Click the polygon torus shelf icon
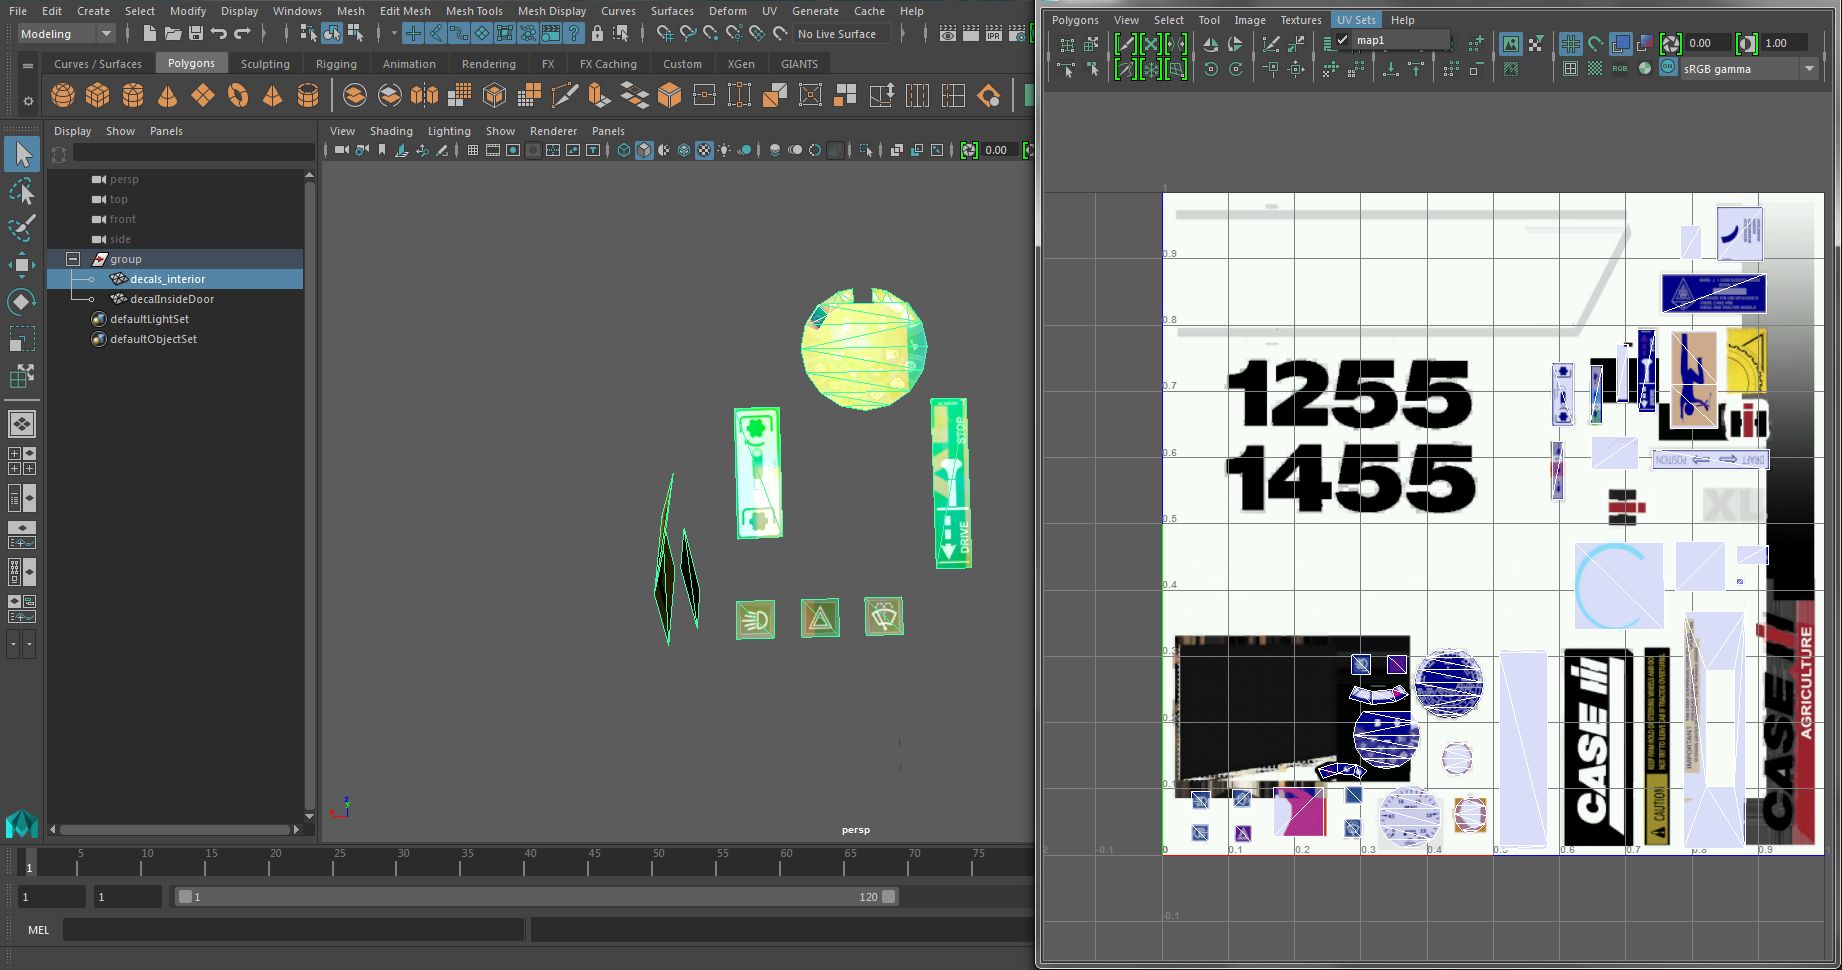The height and width of the screenshot is (970, 1842). tap(238, 96)
